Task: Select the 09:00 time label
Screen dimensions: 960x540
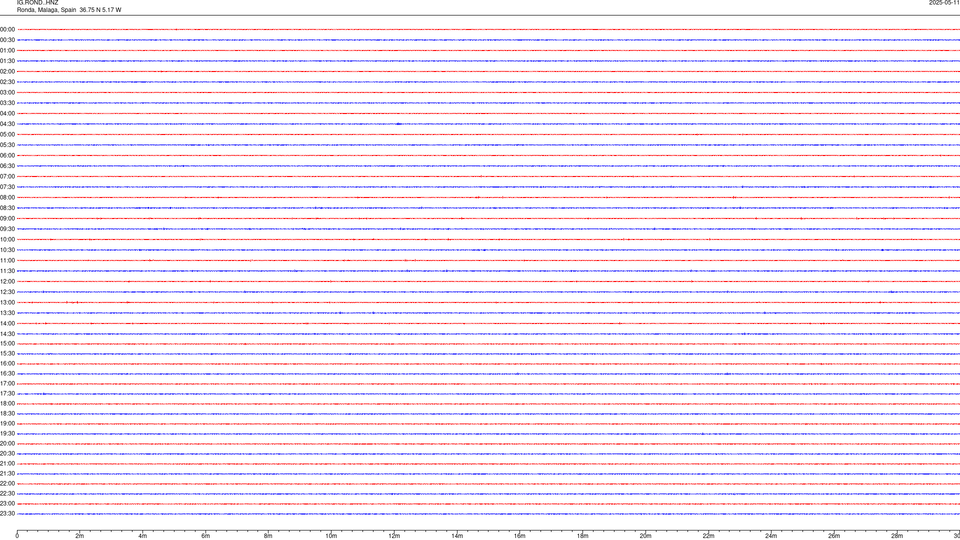Action: pyautogui.click(x=7, y=218)
